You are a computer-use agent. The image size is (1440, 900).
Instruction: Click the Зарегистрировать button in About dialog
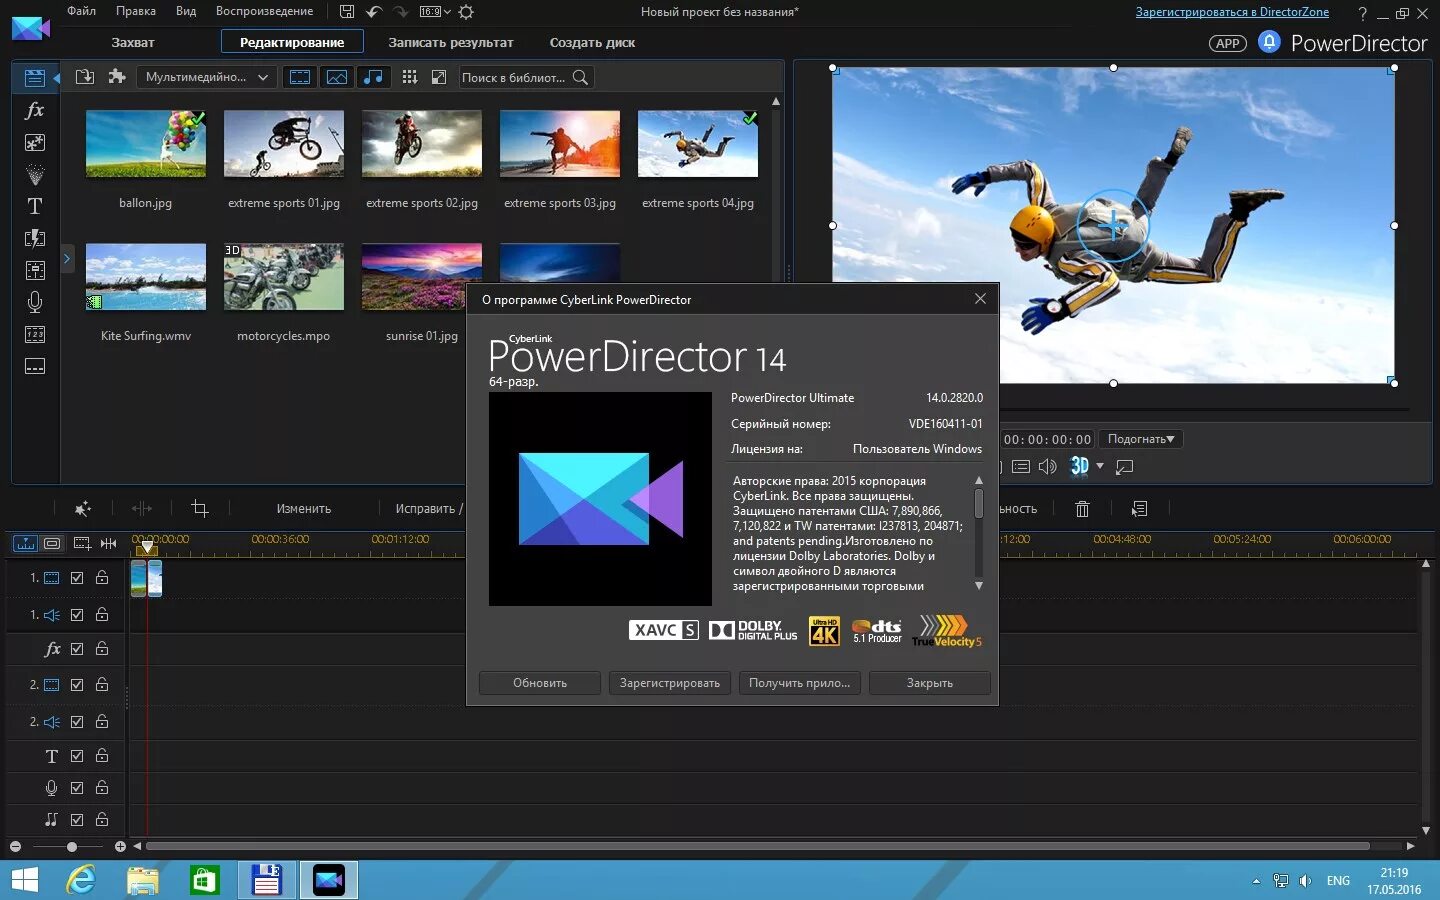pyautogui.click(x=670, y=683)
